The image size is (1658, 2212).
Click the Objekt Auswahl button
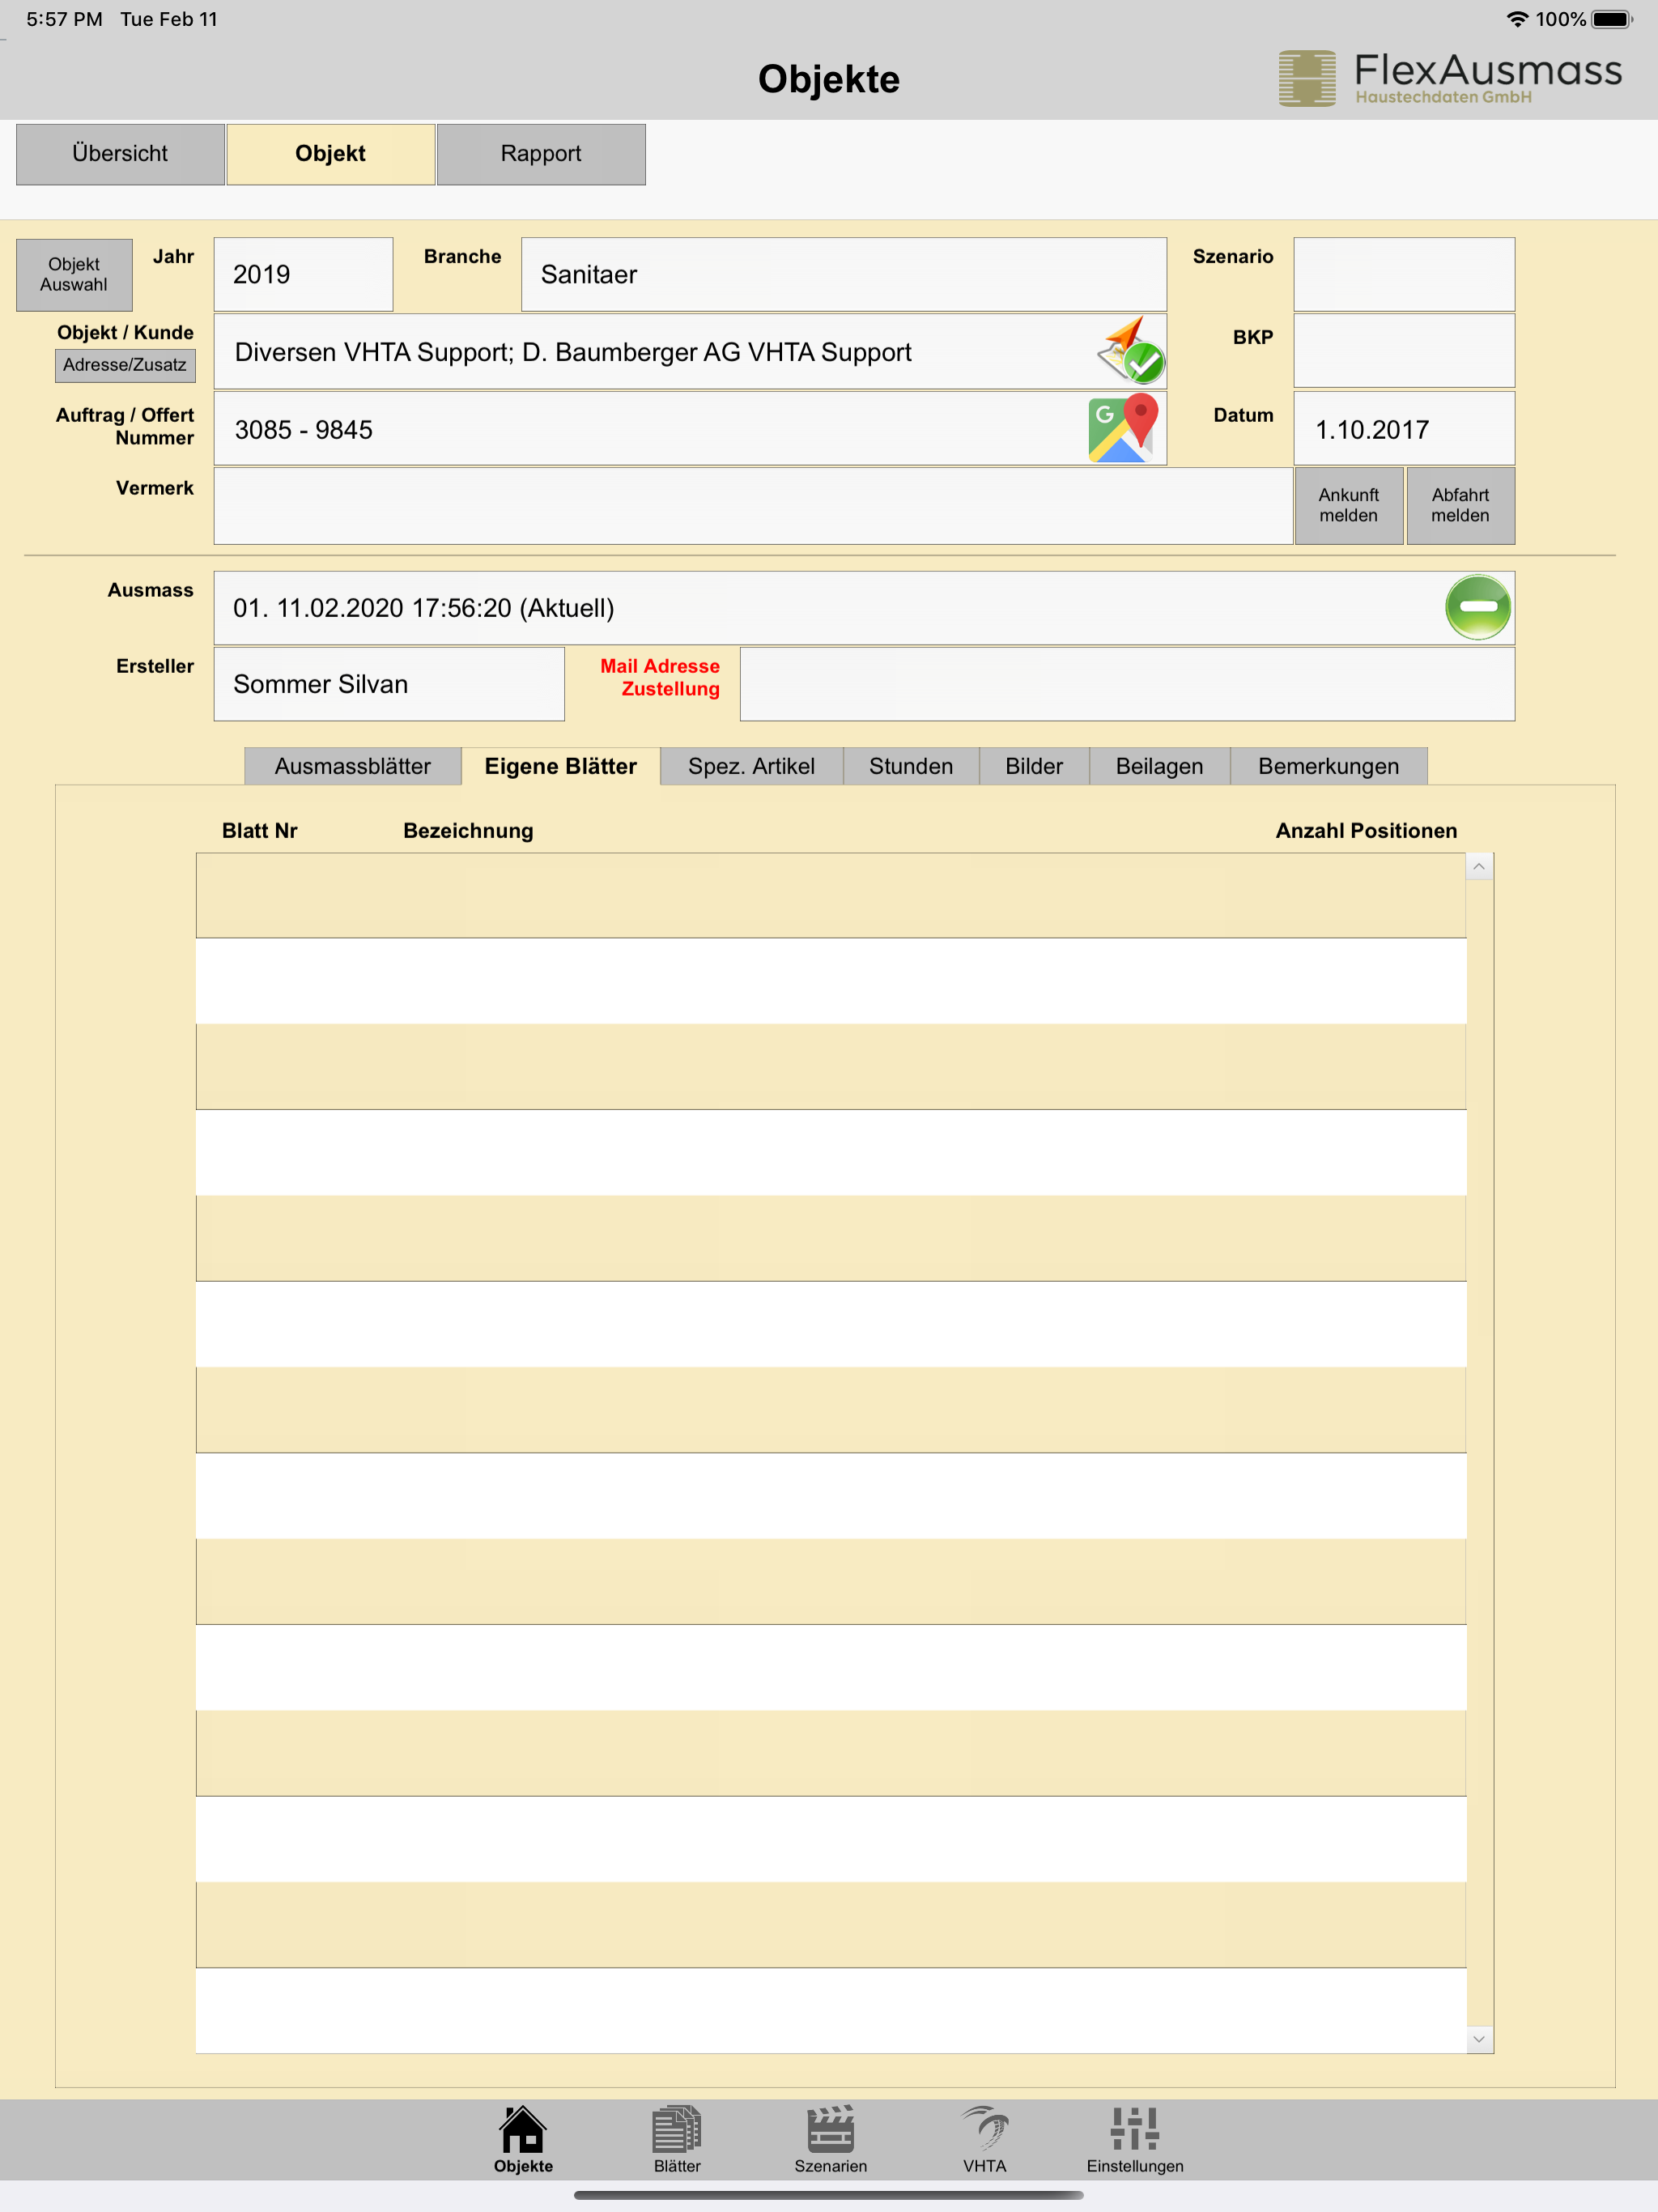(x=74, y=275)
